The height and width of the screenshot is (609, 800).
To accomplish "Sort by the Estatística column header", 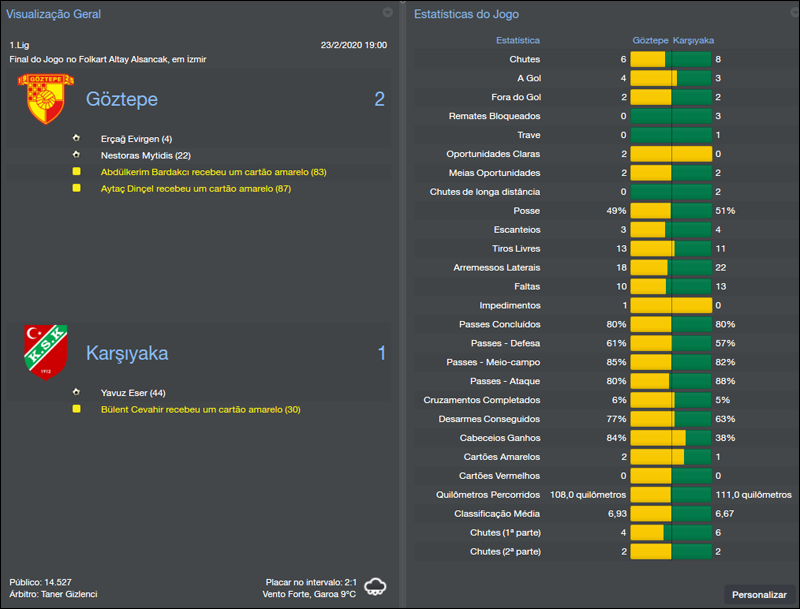I will tap(518, 41).
